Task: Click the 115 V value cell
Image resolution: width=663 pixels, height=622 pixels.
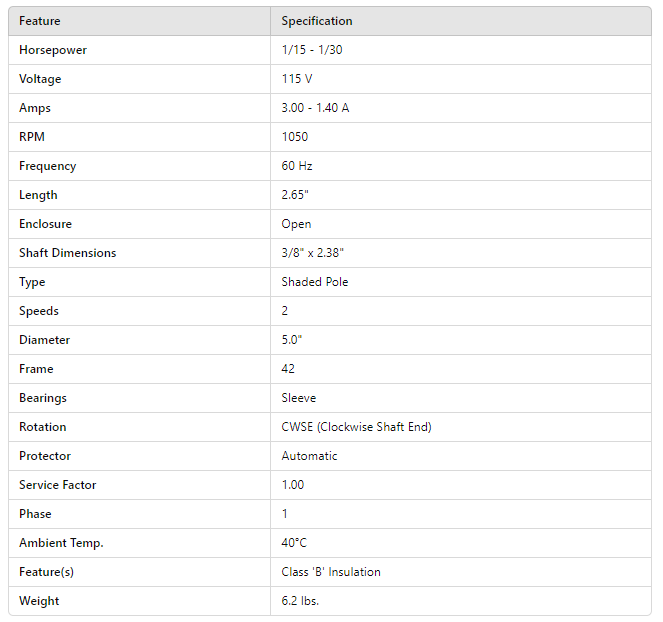Action: (297, 79)
